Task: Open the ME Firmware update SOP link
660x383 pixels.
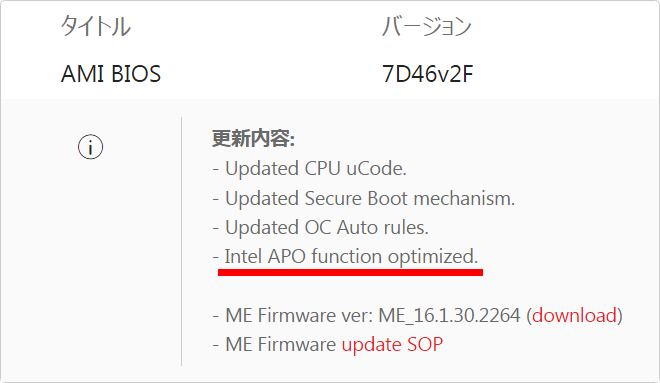Action: tap(392, 344)
